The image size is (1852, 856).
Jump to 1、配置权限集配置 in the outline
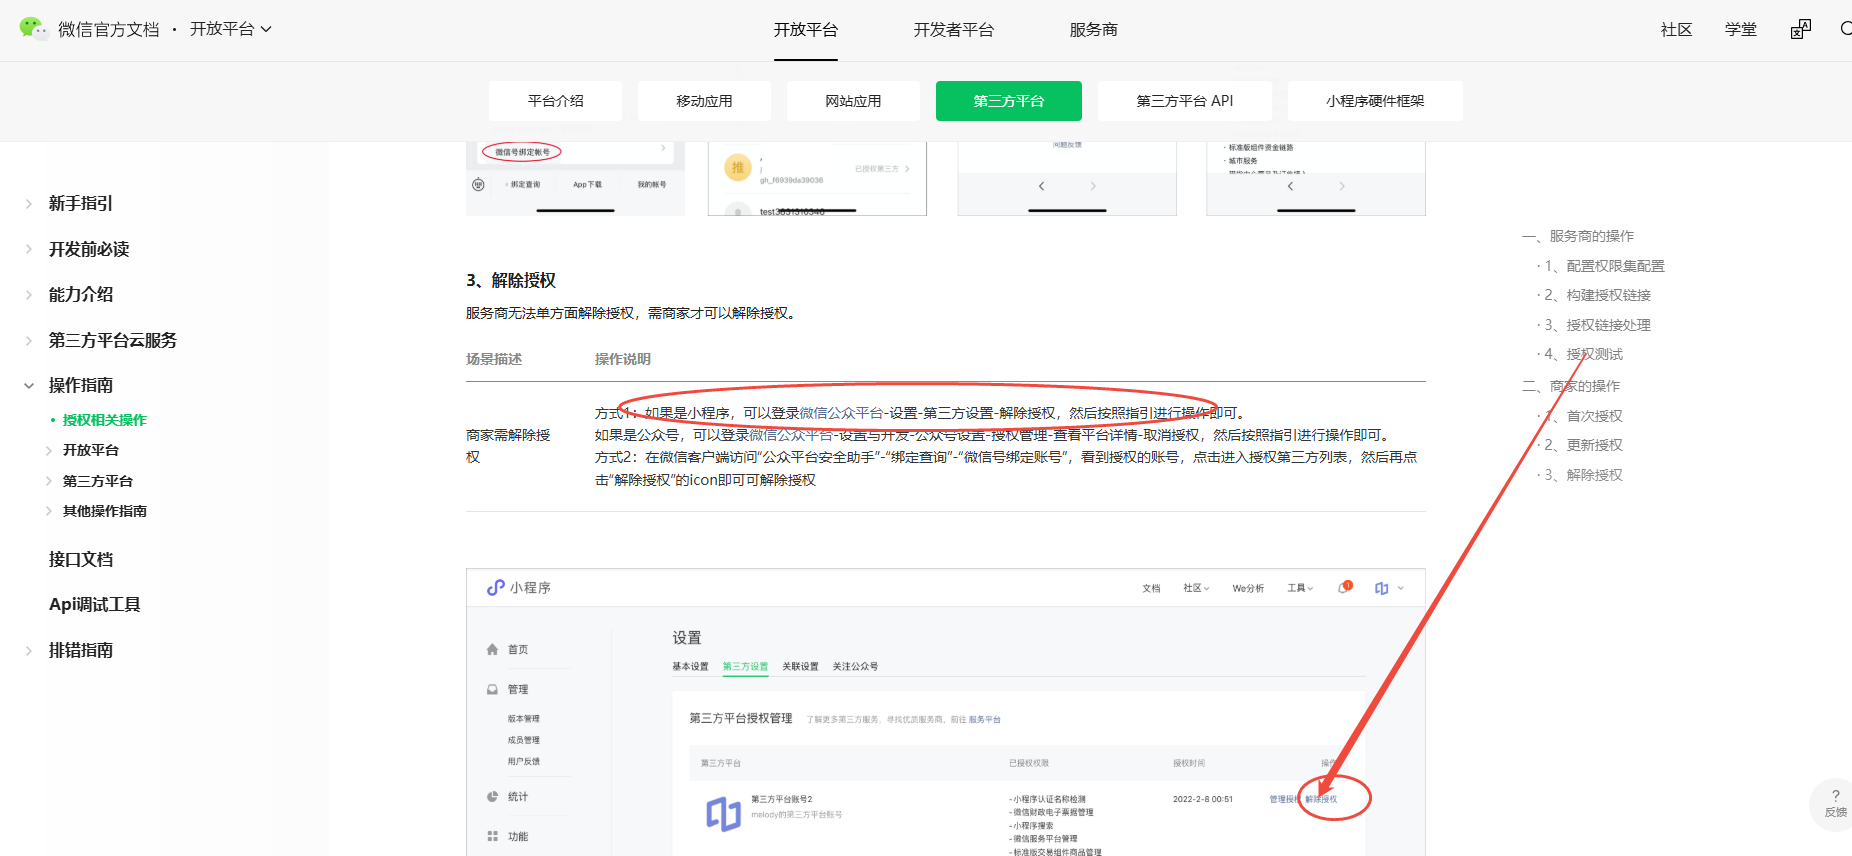click(x=1605, y=266)
